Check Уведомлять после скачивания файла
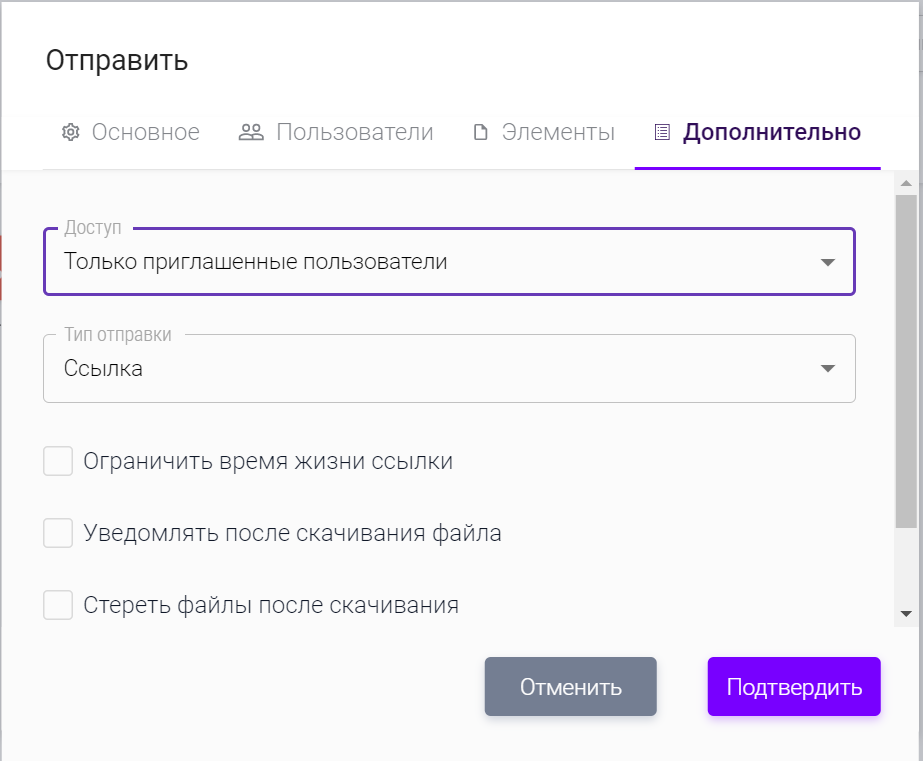Screen dimensions: 923x761 59,533
